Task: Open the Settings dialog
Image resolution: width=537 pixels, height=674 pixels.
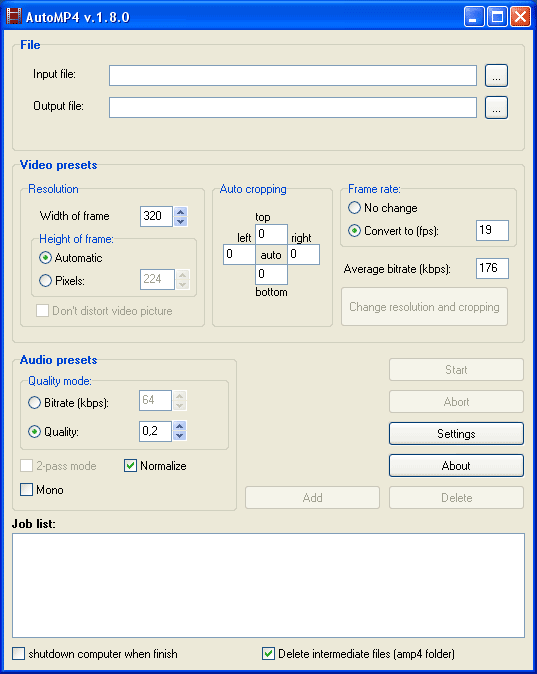Action: coord(456,433)
